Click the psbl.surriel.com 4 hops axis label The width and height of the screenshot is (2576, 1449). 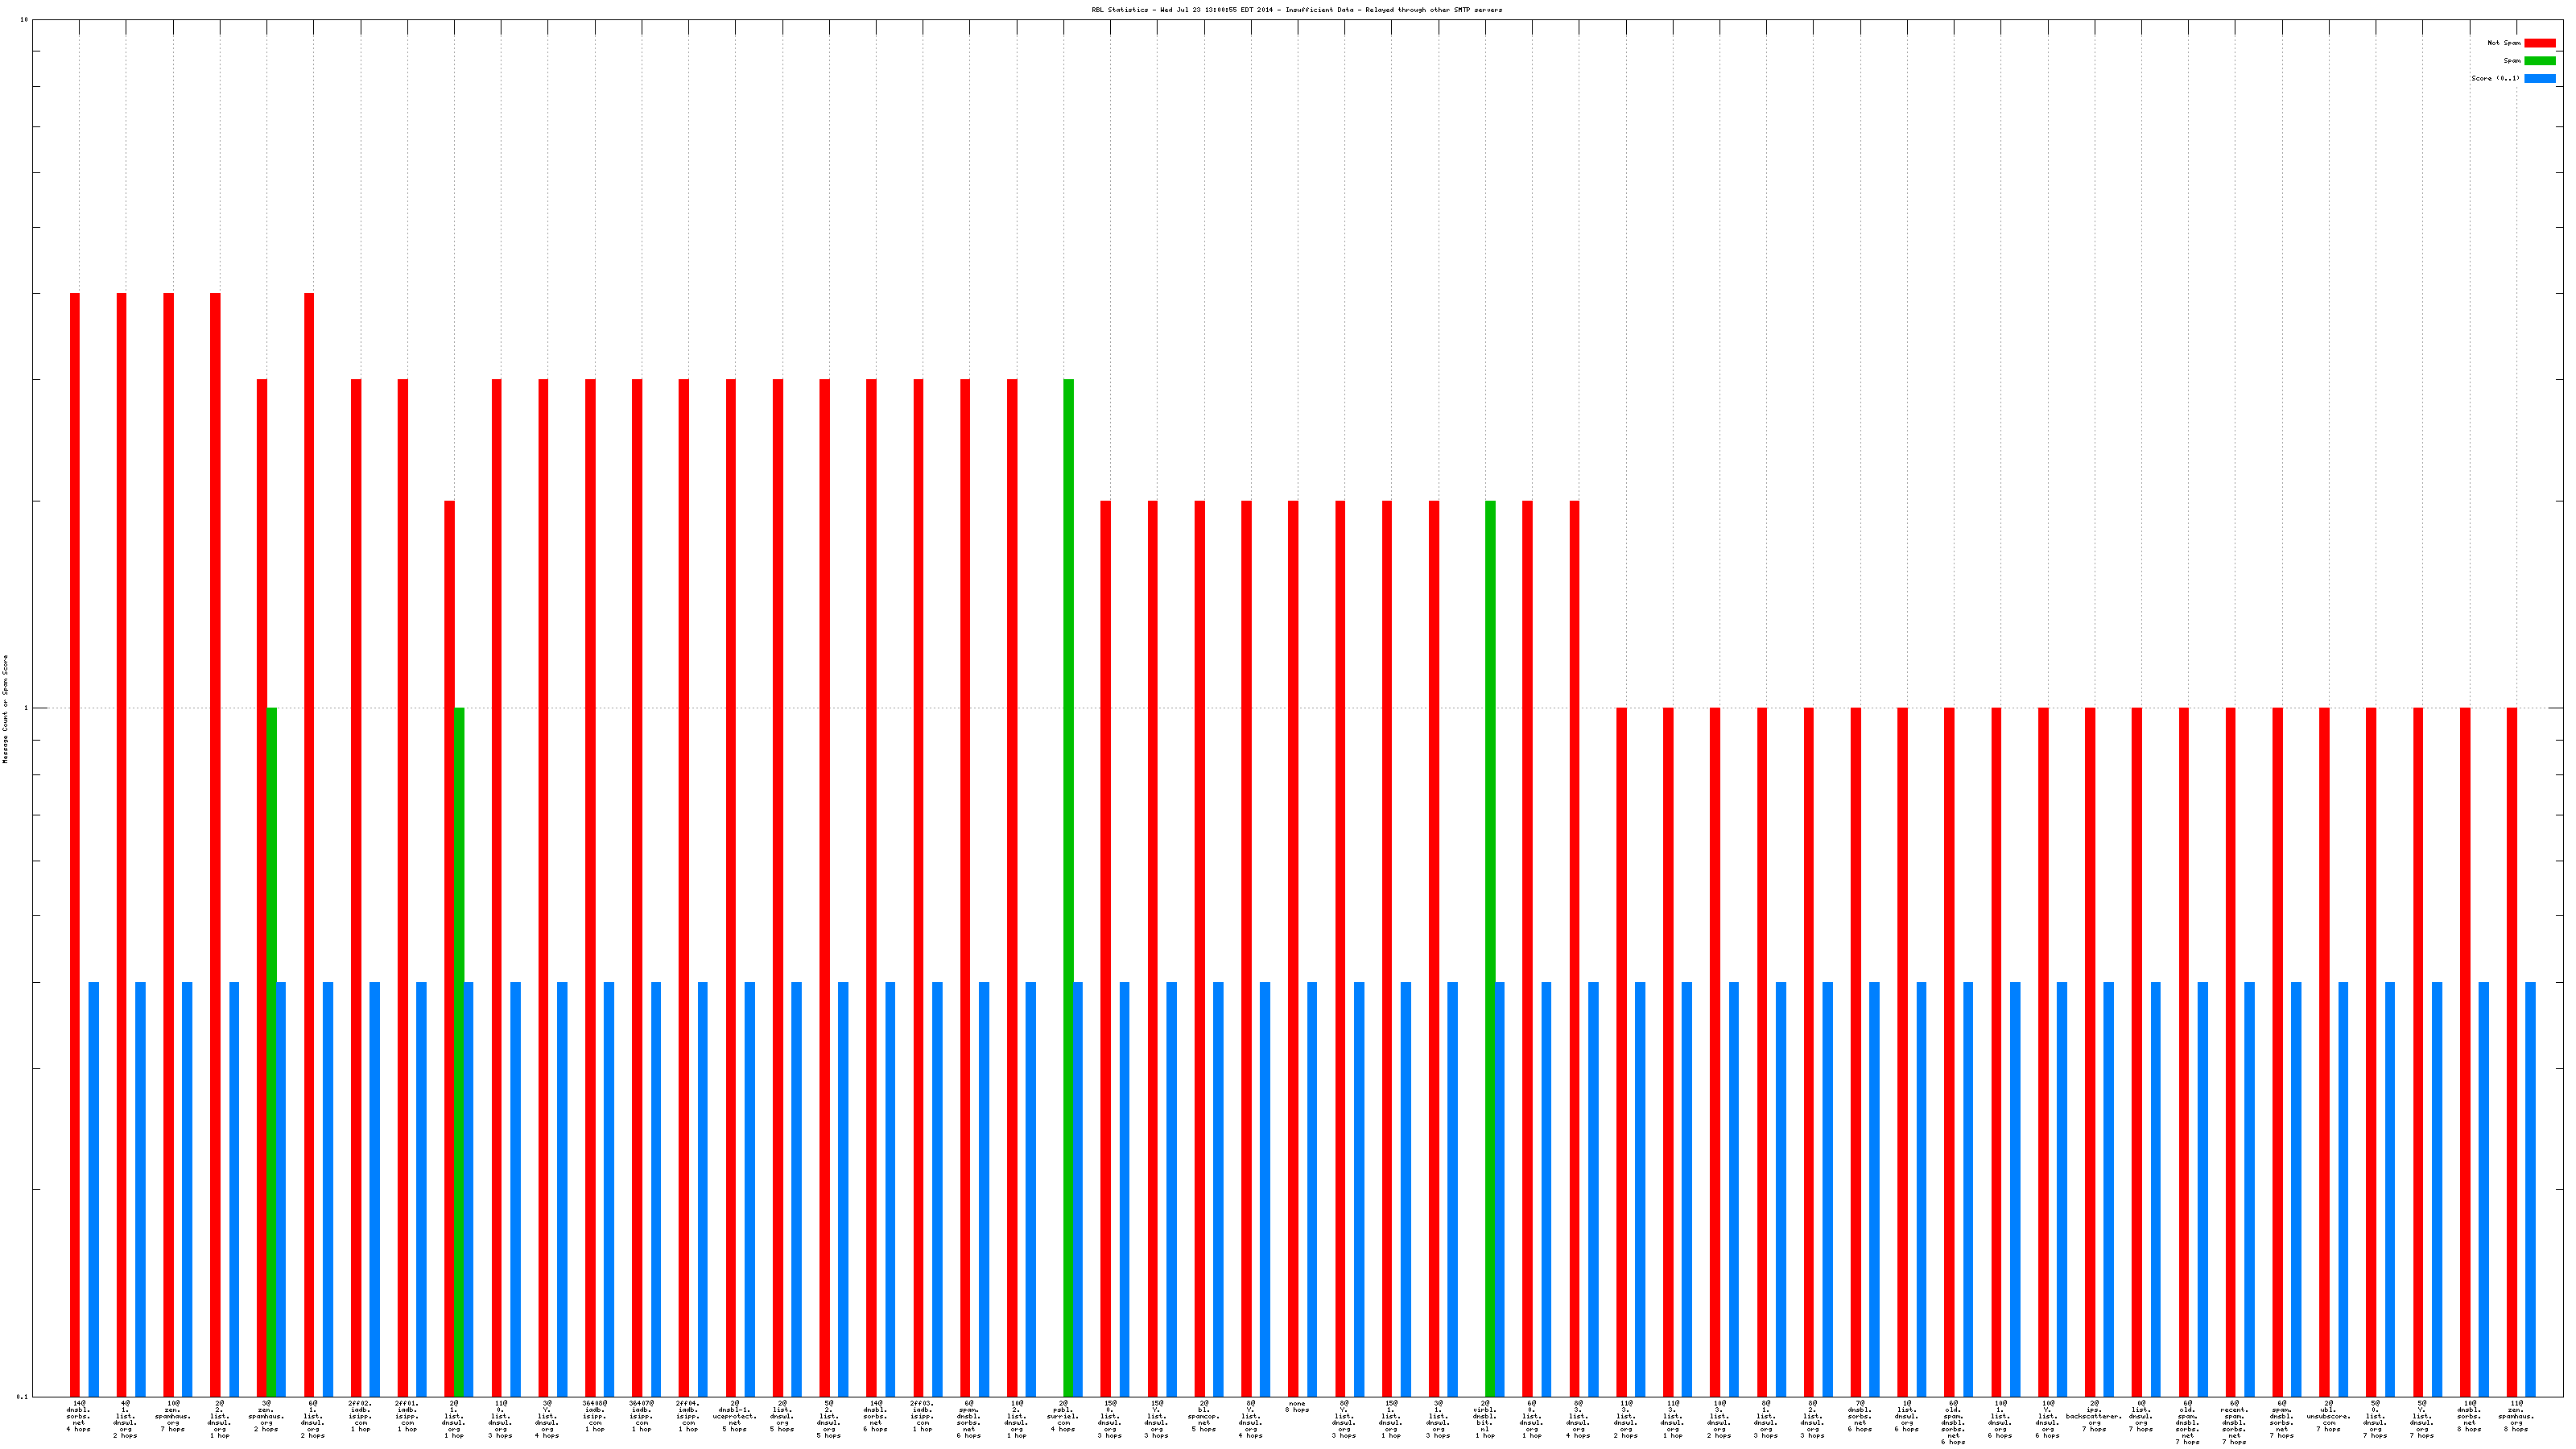point(1063,1416)
